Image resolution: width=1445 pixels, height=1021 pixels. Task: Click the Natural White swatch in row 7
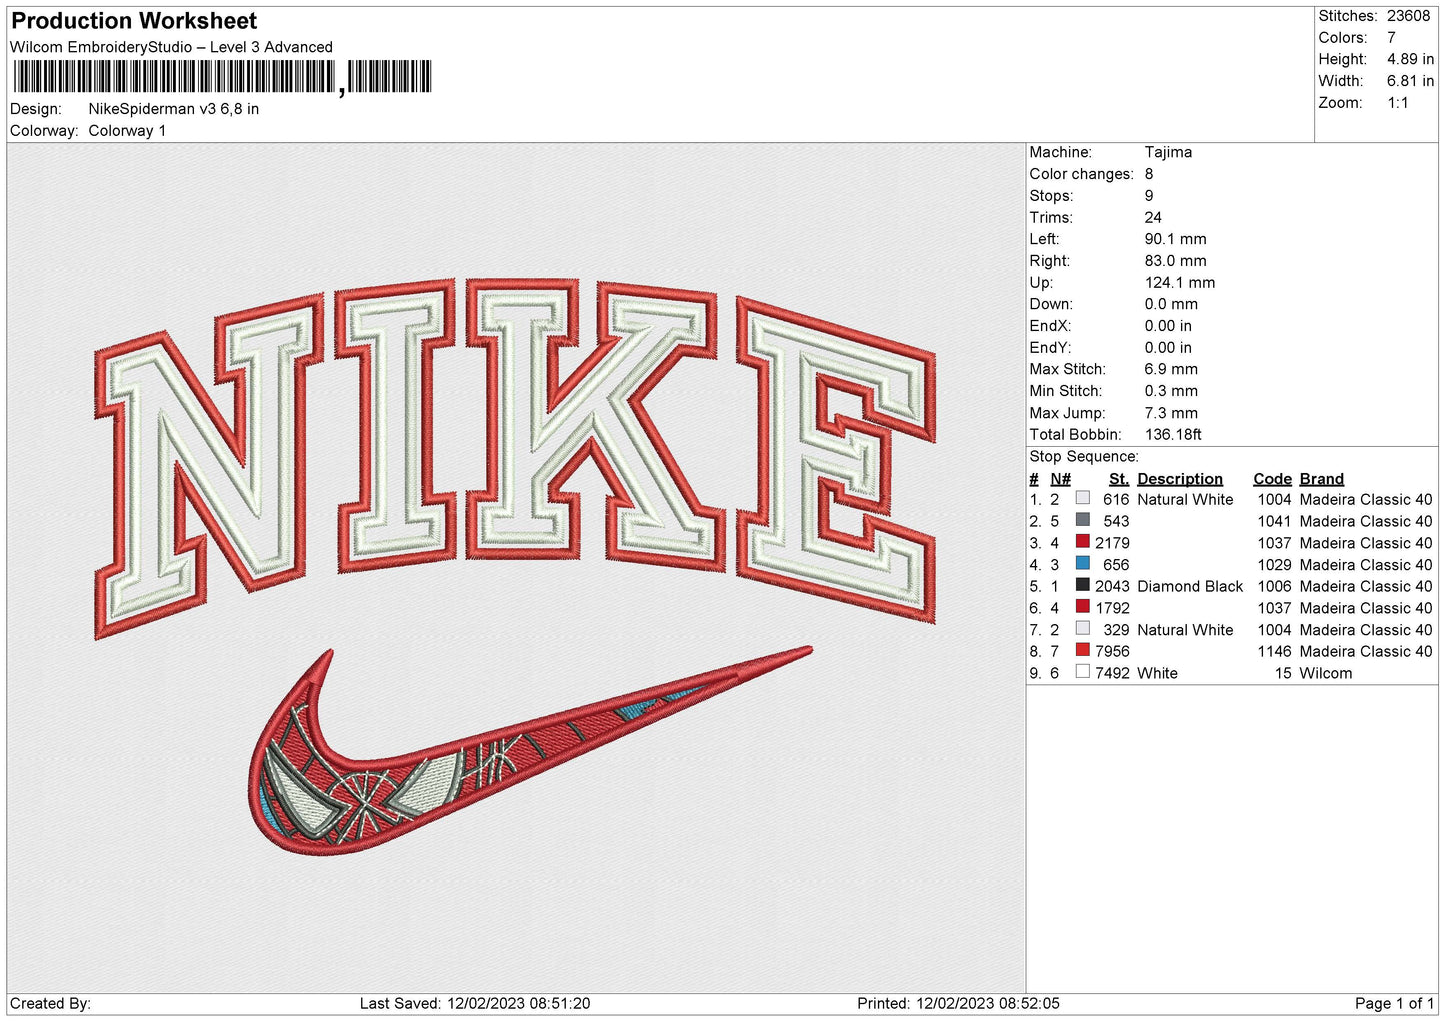[x=1082, y=629]
